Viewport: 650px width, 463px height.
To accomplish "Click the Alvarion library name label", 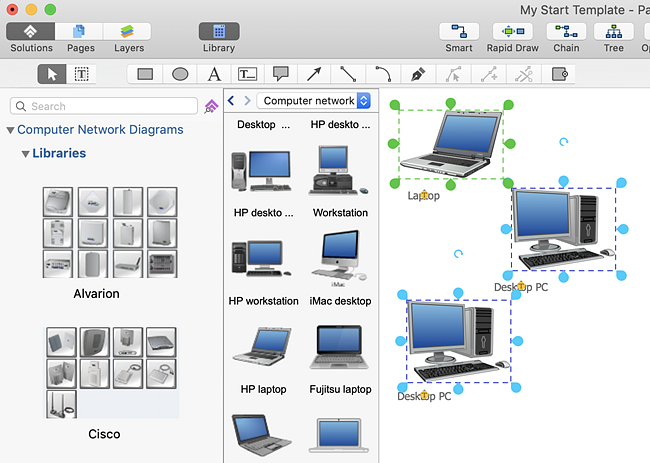I will (x=96, y=293).
